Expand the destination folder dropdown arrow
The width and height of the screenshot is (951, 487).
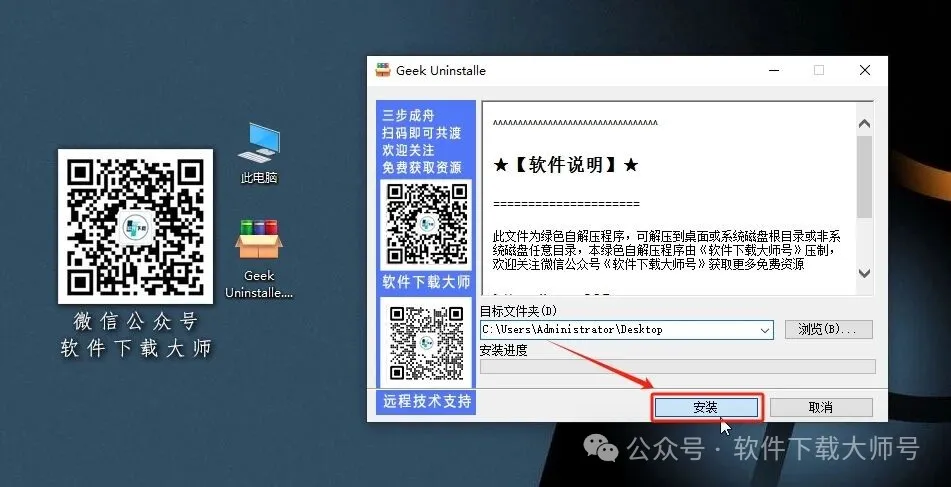[765, 331]
